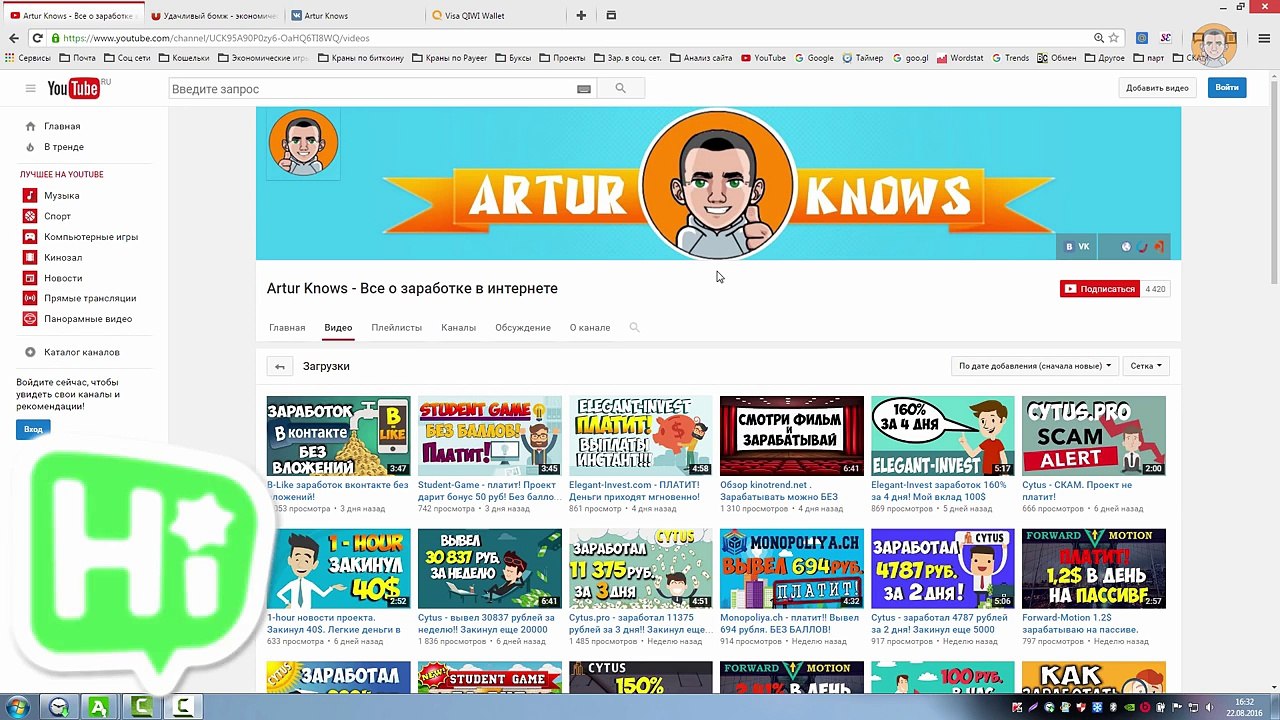
Task: Open Monopoliya.ch вывел 694 руб thumbnail
Action: [792, 569]
